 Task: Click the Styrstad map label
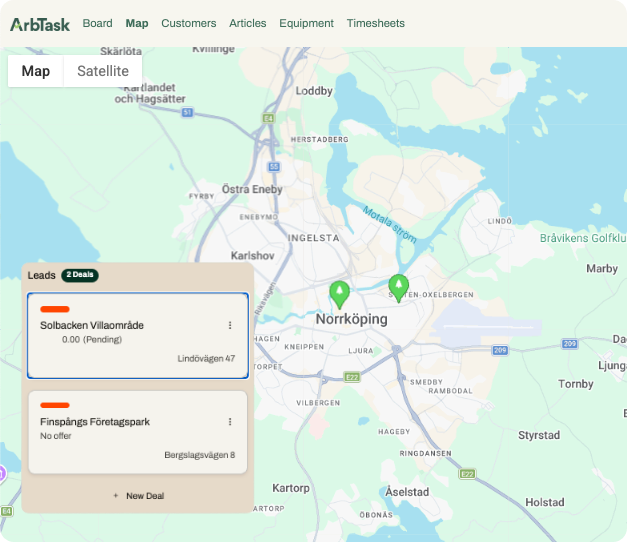click(539, 435)
